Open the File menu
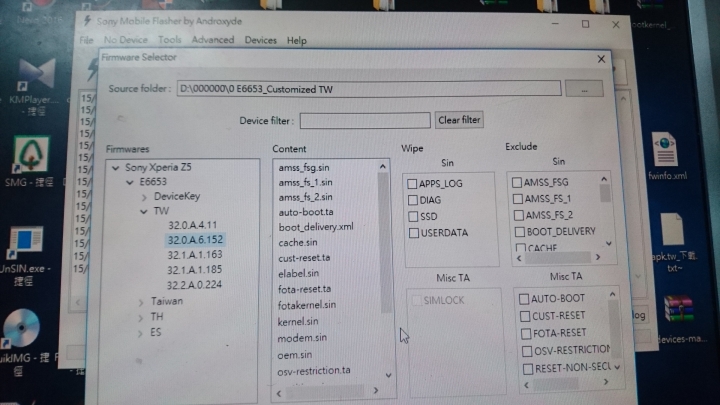The height and width of the screenshot is (405, 720). click(x=86, y=40)
